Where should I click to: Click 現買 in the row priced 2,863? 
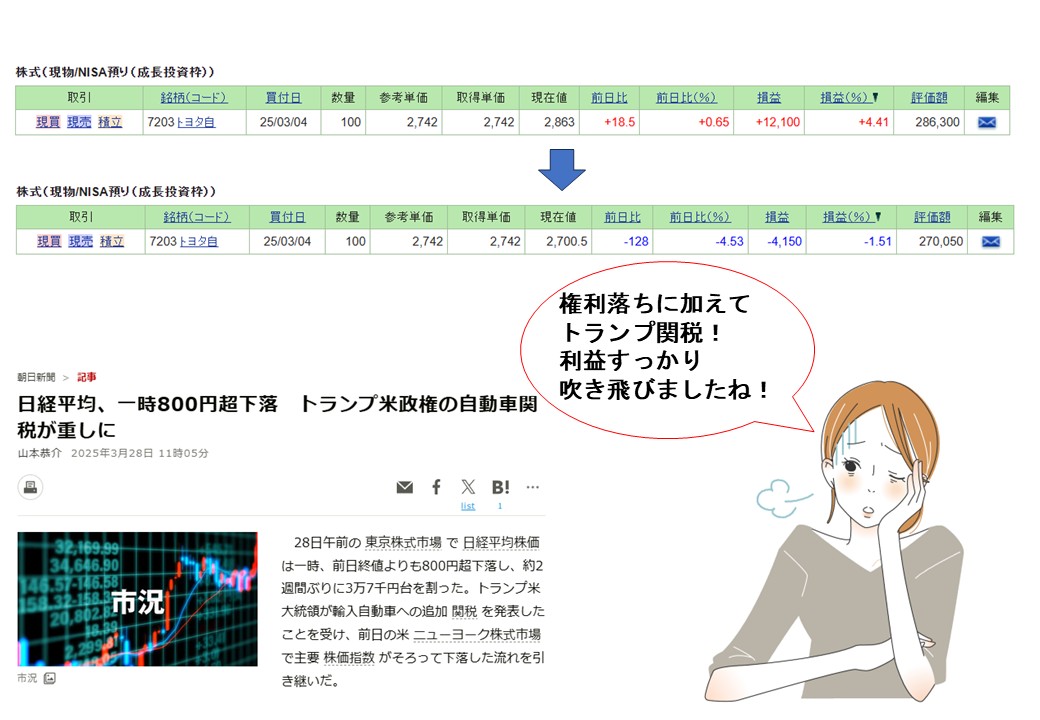[48, 122]
